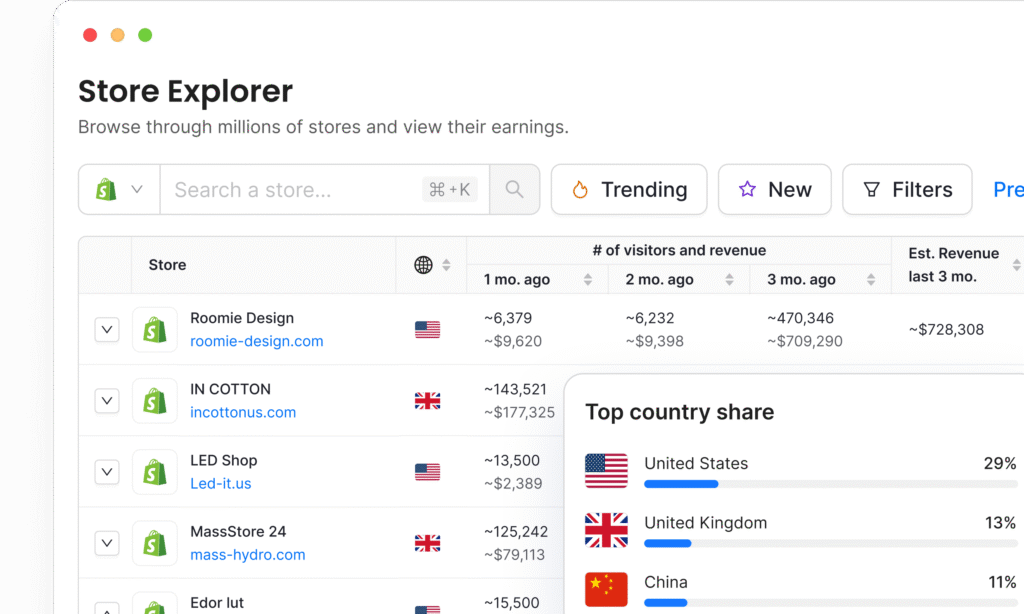Viewport: 1024px width, 614px height.
Task: Open the Shopify platform dropdown
Action: [x=120, y=190]
